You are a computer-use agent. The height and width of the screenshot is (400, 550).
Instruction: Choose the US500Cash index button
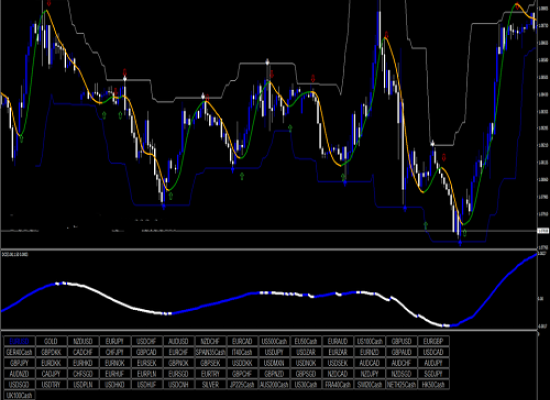[x=274, y=341]
